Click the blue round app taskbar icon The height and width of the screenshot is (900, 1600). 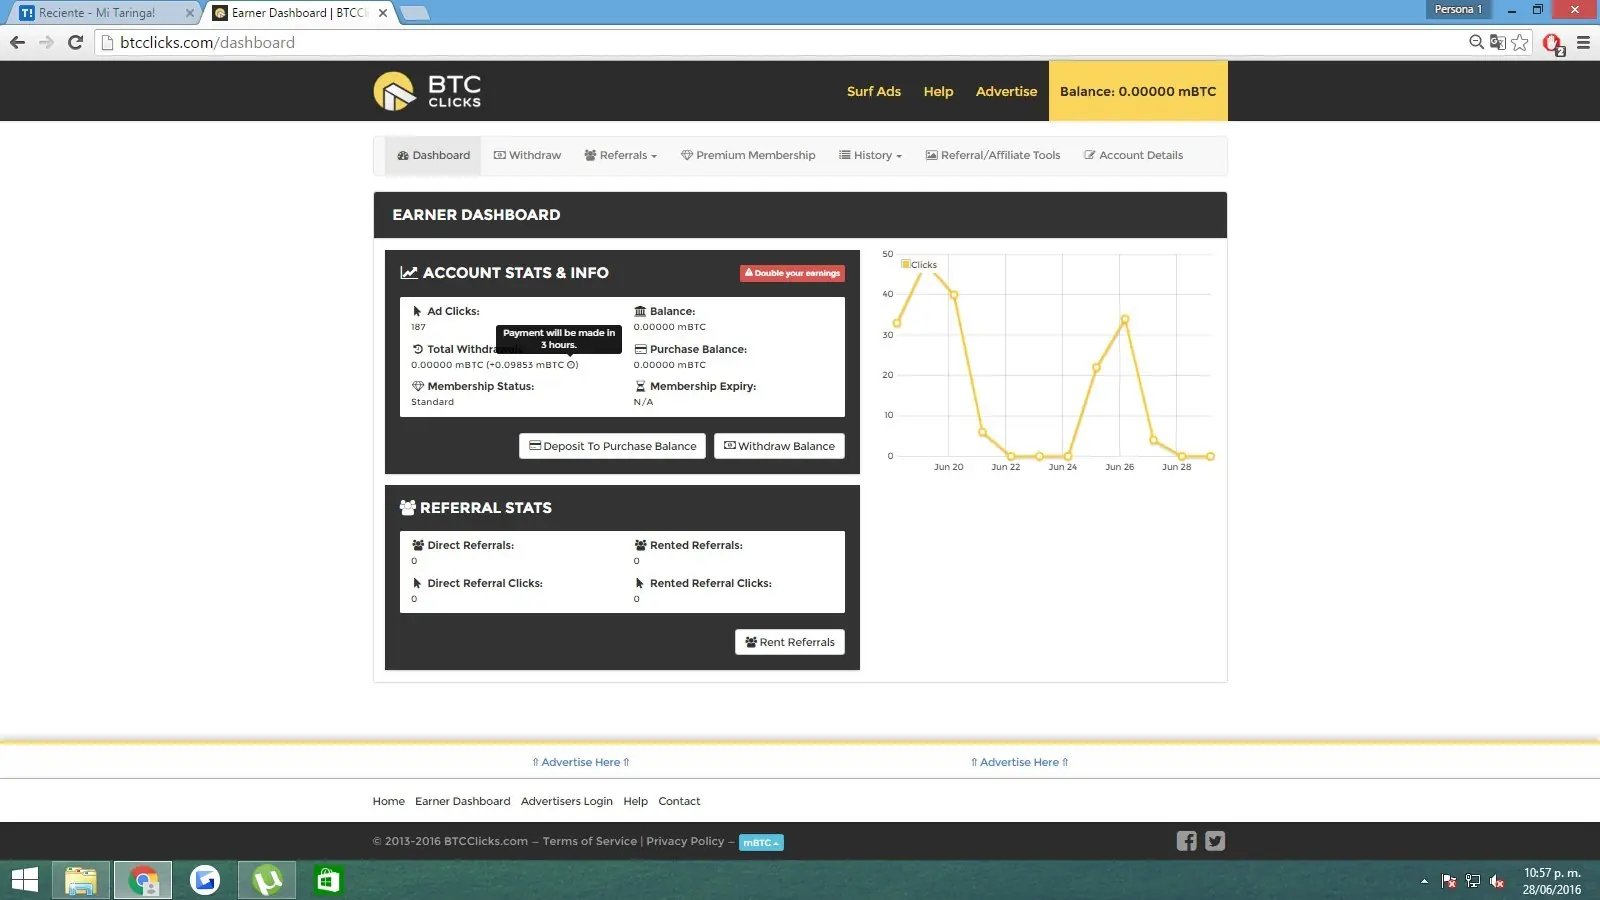click(205, 880)
